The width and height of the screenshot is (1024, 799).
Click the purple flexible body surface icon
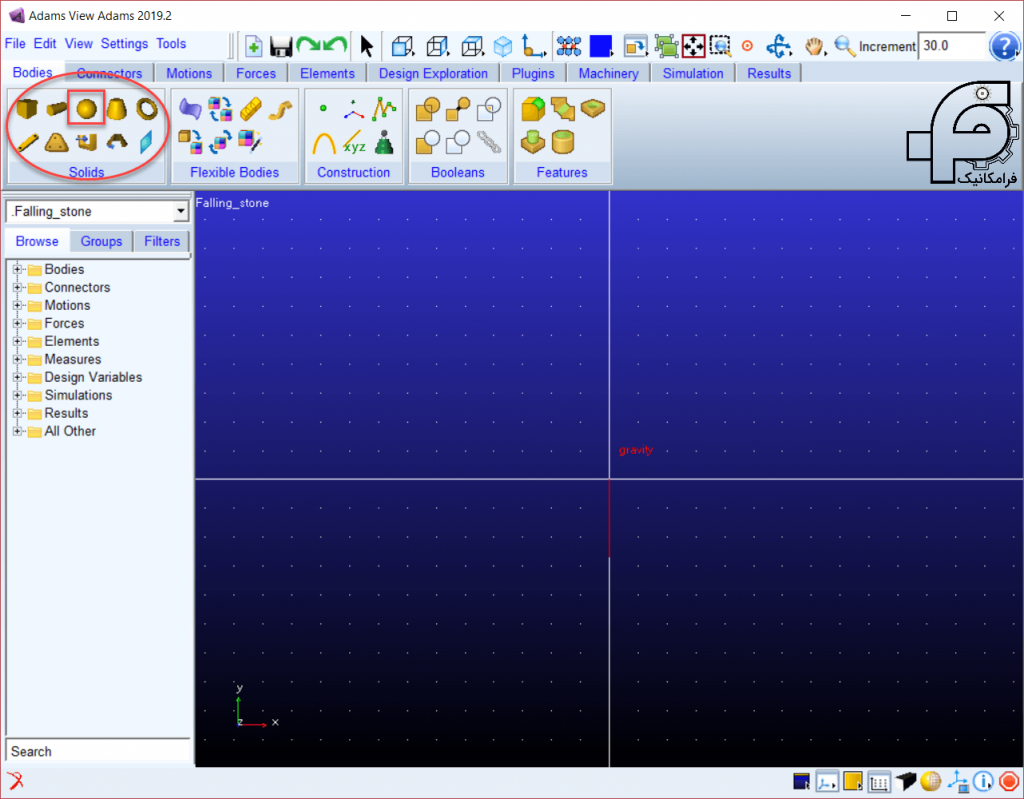click(x=190, y=108)
